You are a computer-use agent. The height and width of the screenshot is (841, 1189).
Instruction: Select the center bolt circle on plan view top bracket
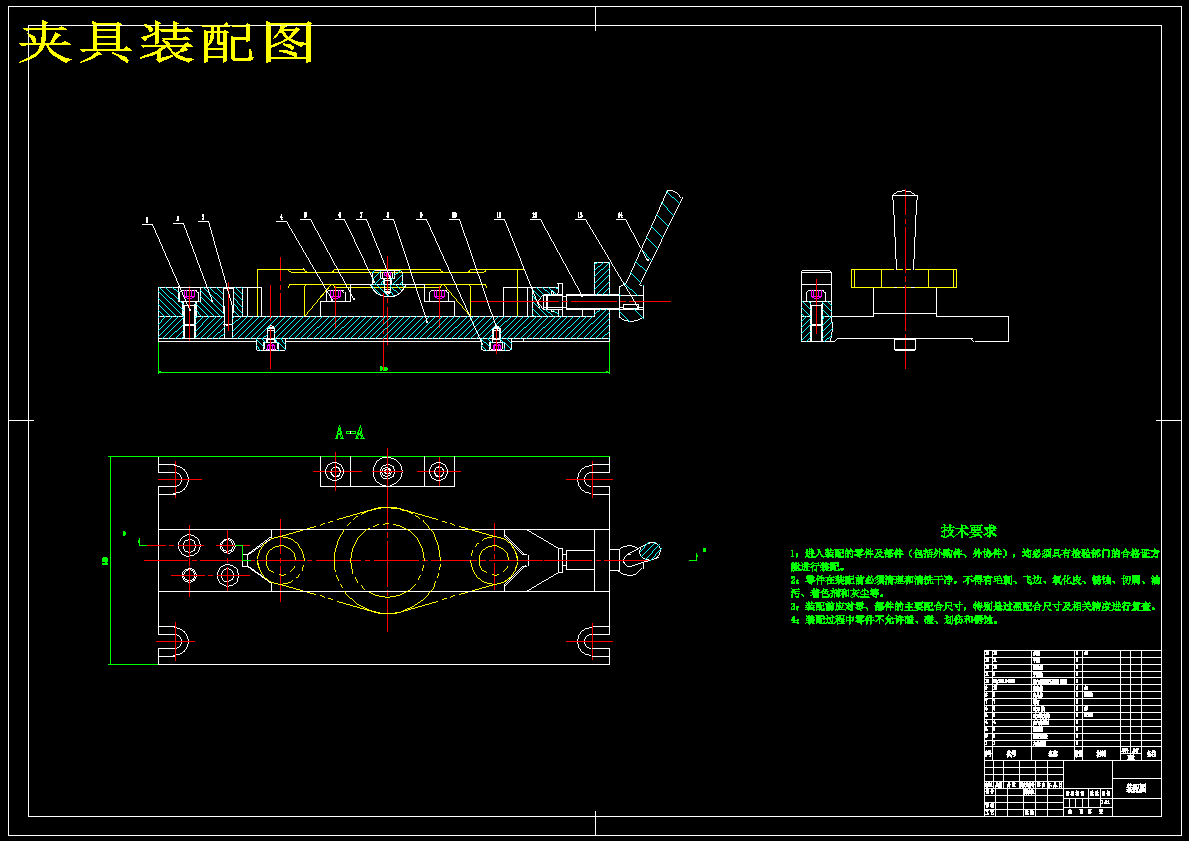tap(387, 472)
